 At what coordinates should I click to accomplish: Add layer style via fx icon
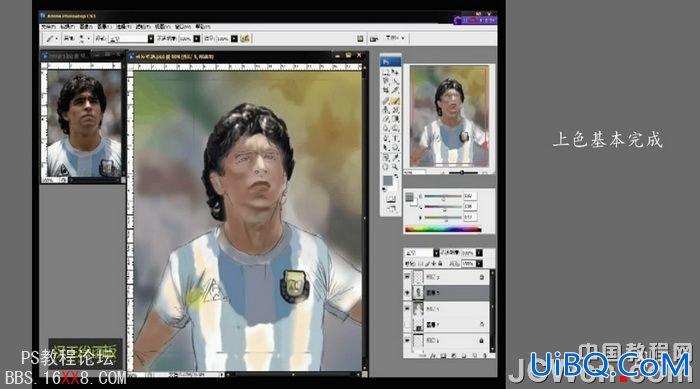[433, 356]
